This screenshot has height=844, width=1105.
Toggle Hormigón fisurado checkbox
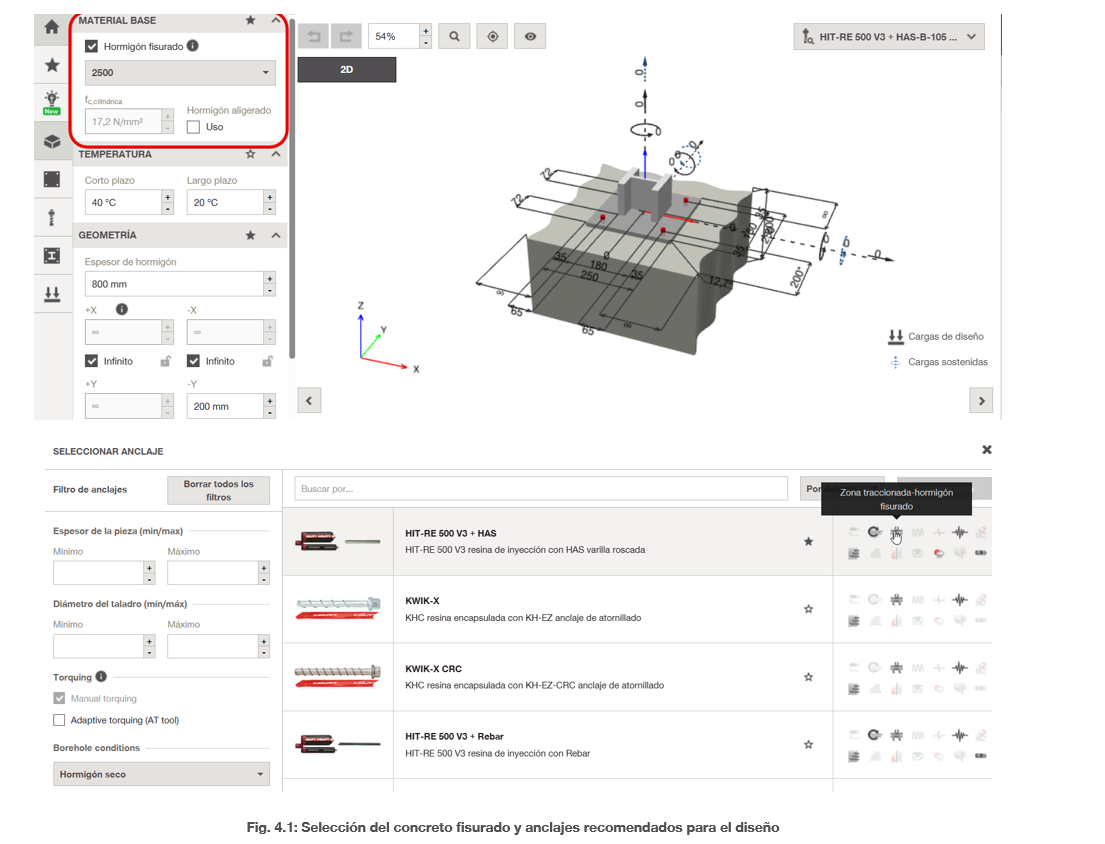pyautogui.click(x=91, y=46)
